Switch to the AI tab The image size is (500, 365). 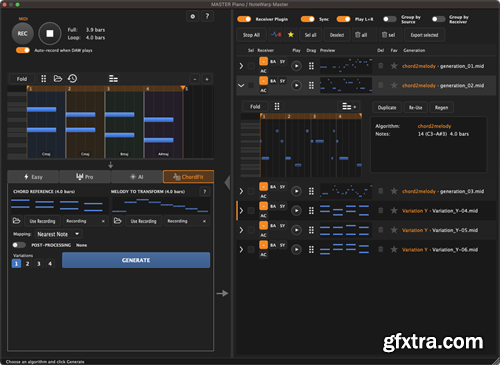(x=137, y=177)
